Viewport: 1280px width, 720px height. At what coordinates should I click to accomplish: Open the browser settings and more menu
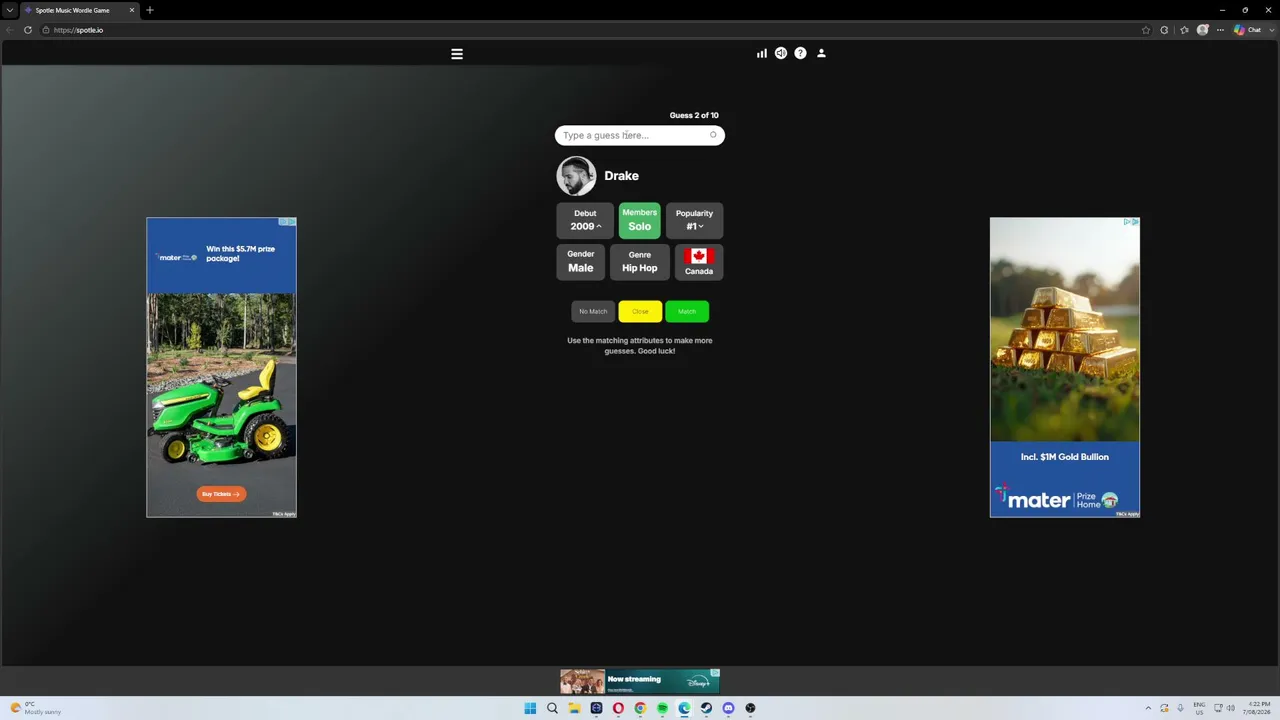click(x=1220, y=30)
